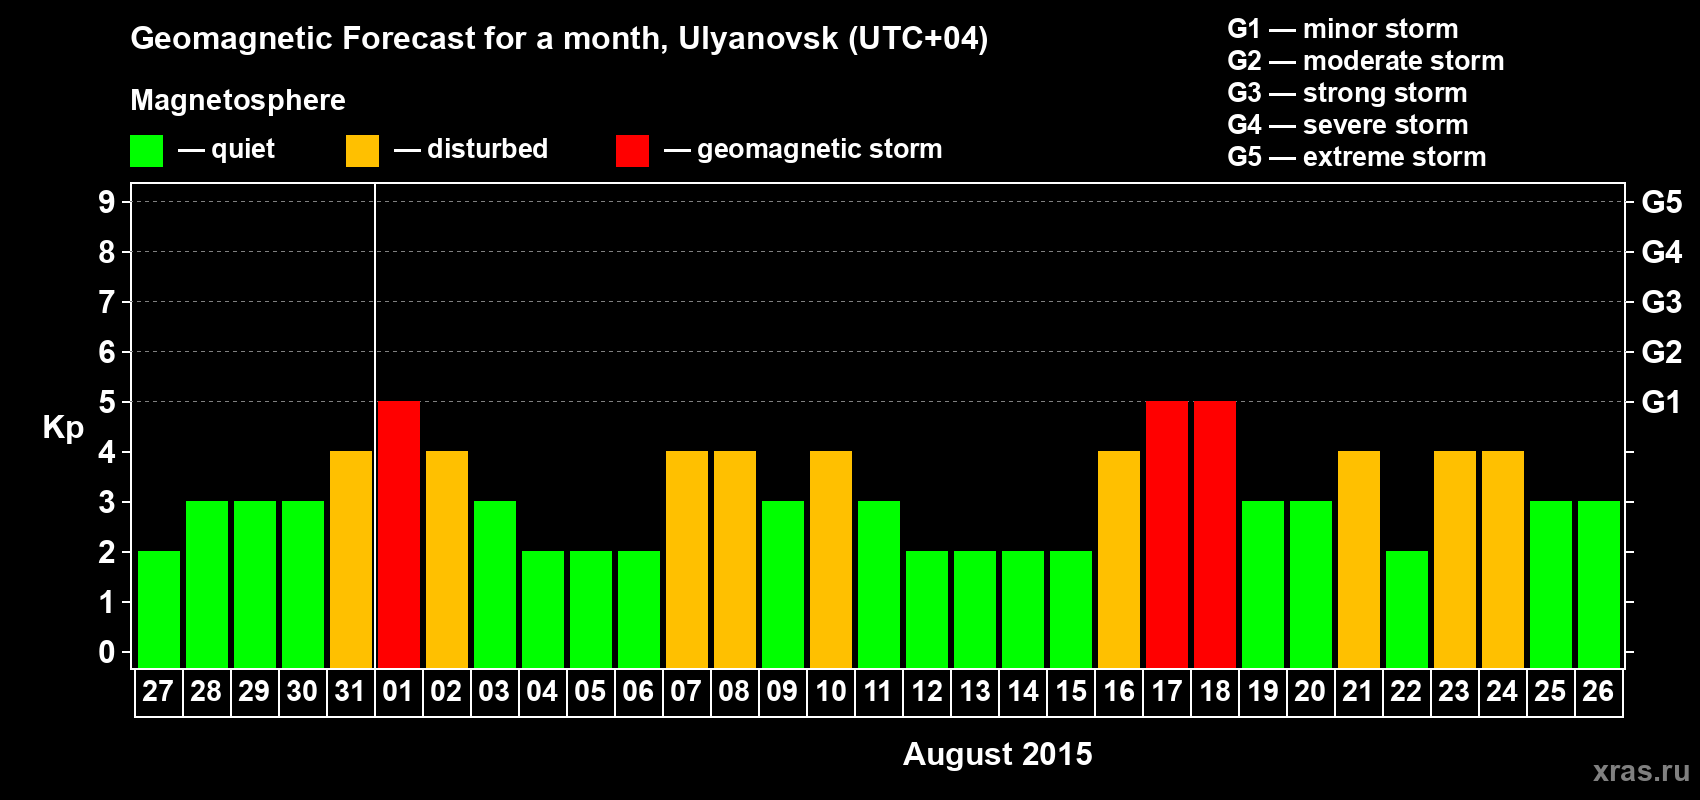Click the Kp axis value 9

(107, 202)
